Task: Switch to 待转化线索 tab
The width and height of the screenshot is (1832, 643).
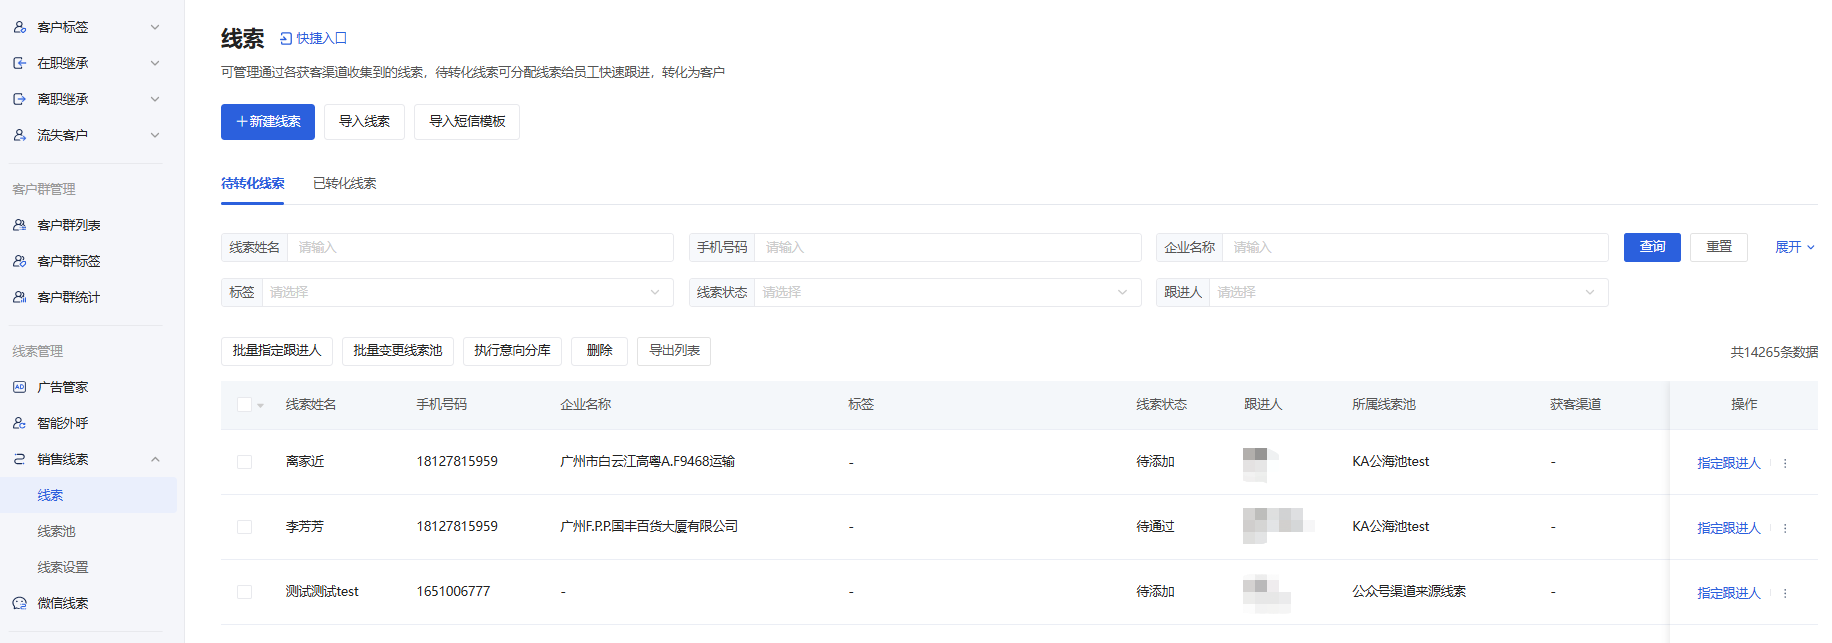Action: tap(252, 183)
